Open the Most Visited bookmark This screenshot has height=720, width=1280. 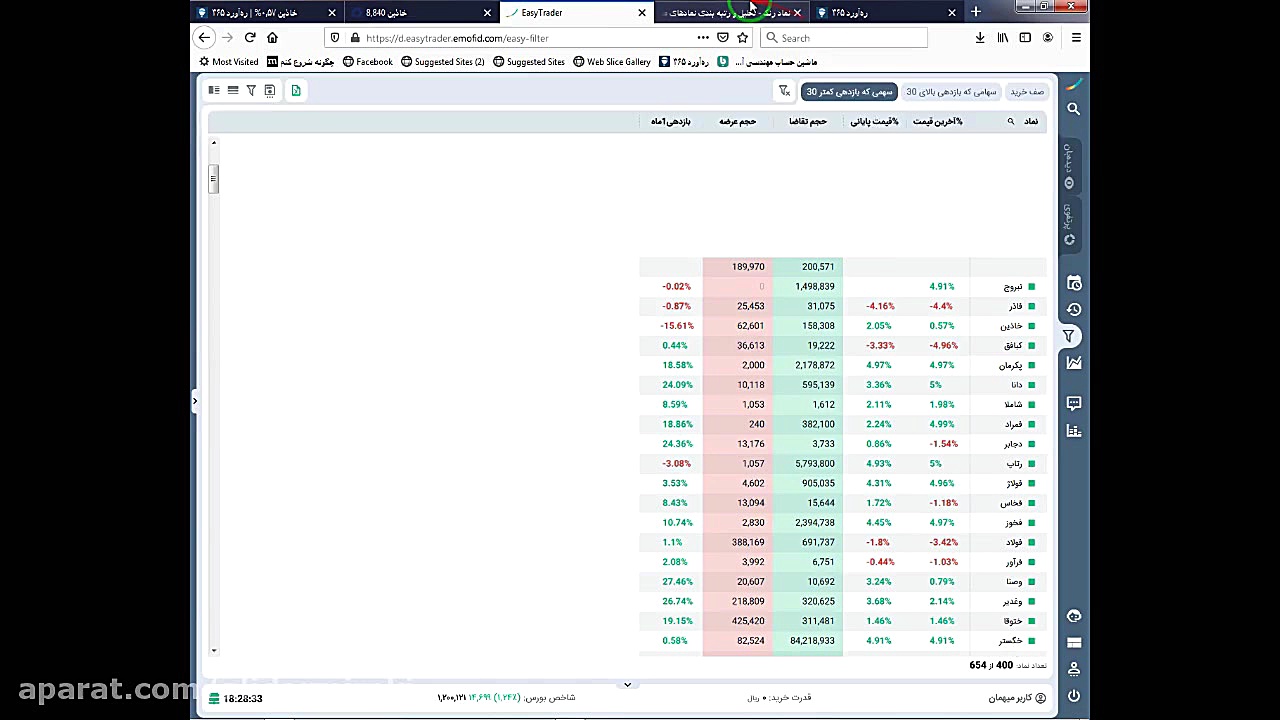pyautogui.click(x=229, y=62)
